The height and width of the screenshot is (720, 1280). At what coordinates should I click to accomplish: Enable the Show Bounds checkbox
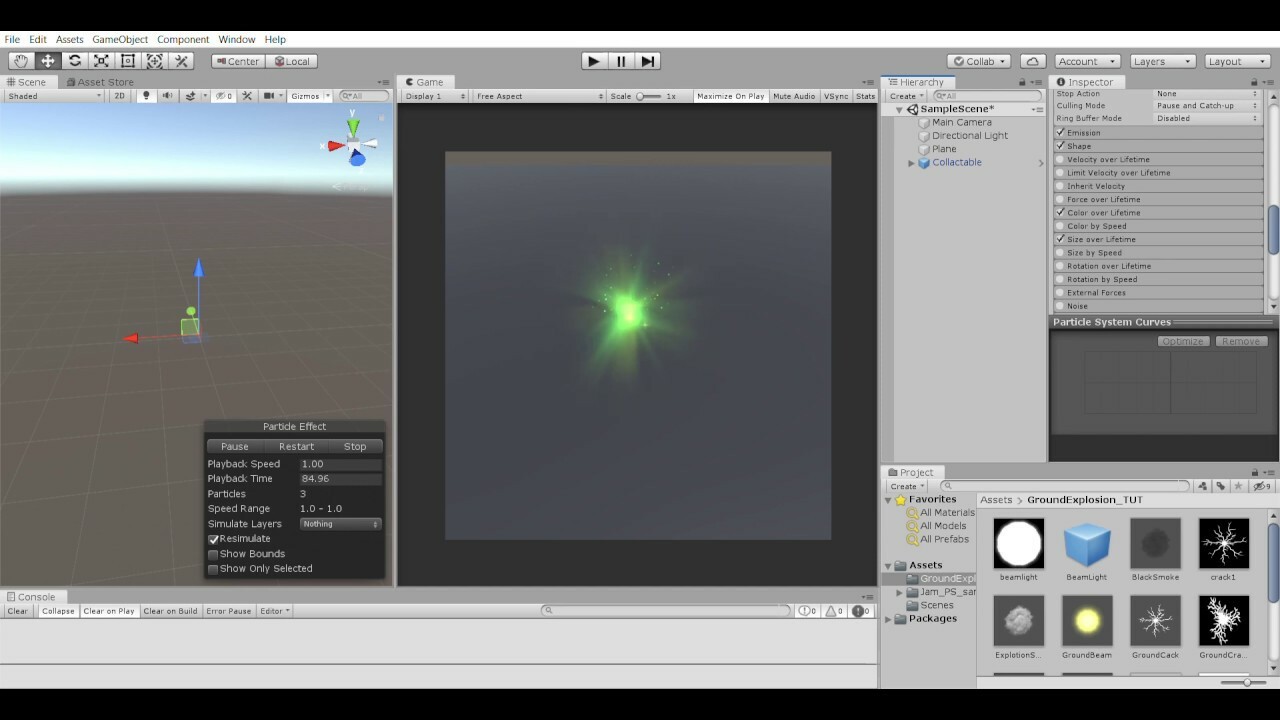(212, 553)
